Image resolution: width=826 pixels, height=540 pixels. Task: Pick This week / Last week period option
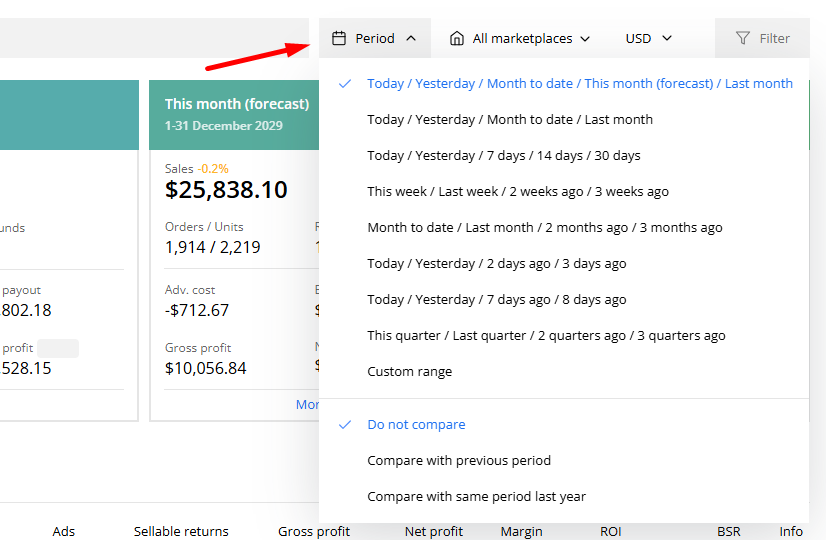coord(518,191)
